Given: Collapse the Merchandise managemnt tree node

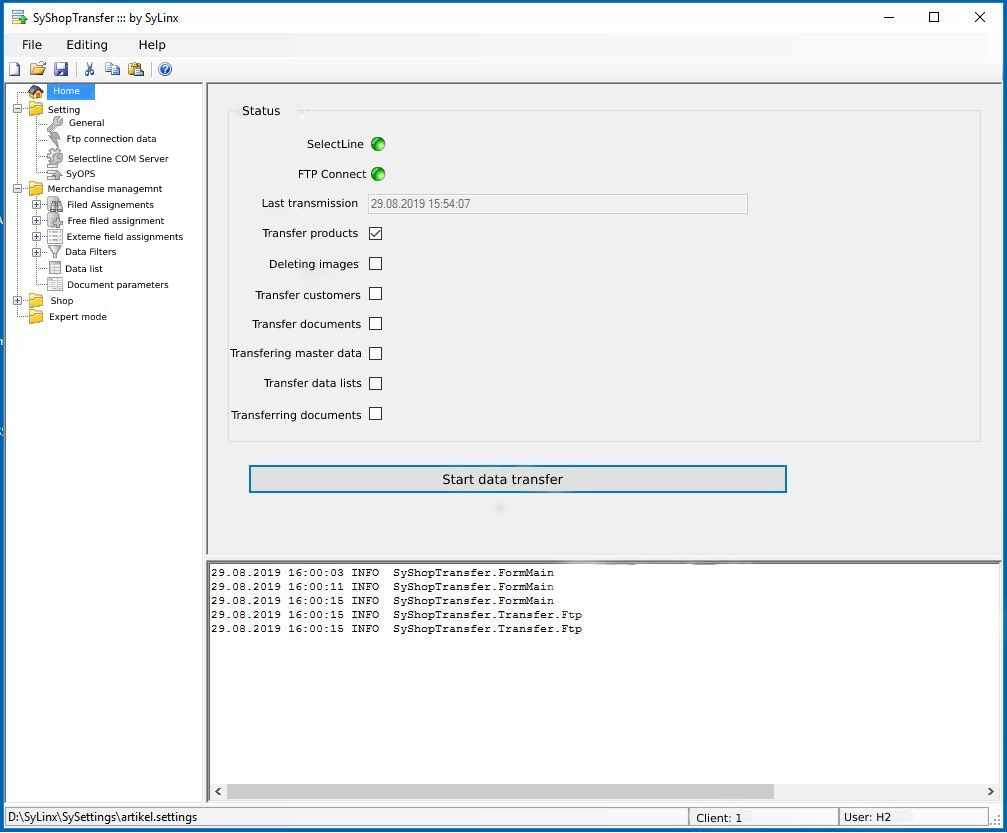Looking at the screenshot, I should (x=17, y=188).
